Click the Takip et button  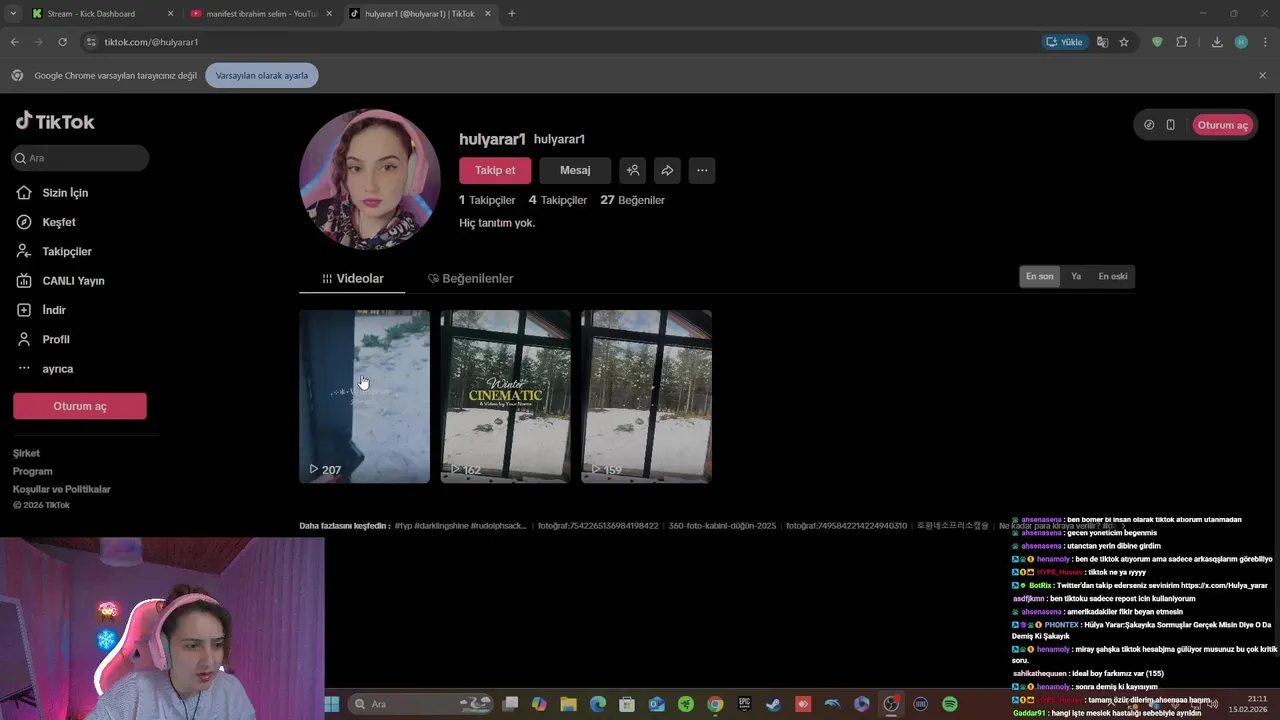point(495,170)
